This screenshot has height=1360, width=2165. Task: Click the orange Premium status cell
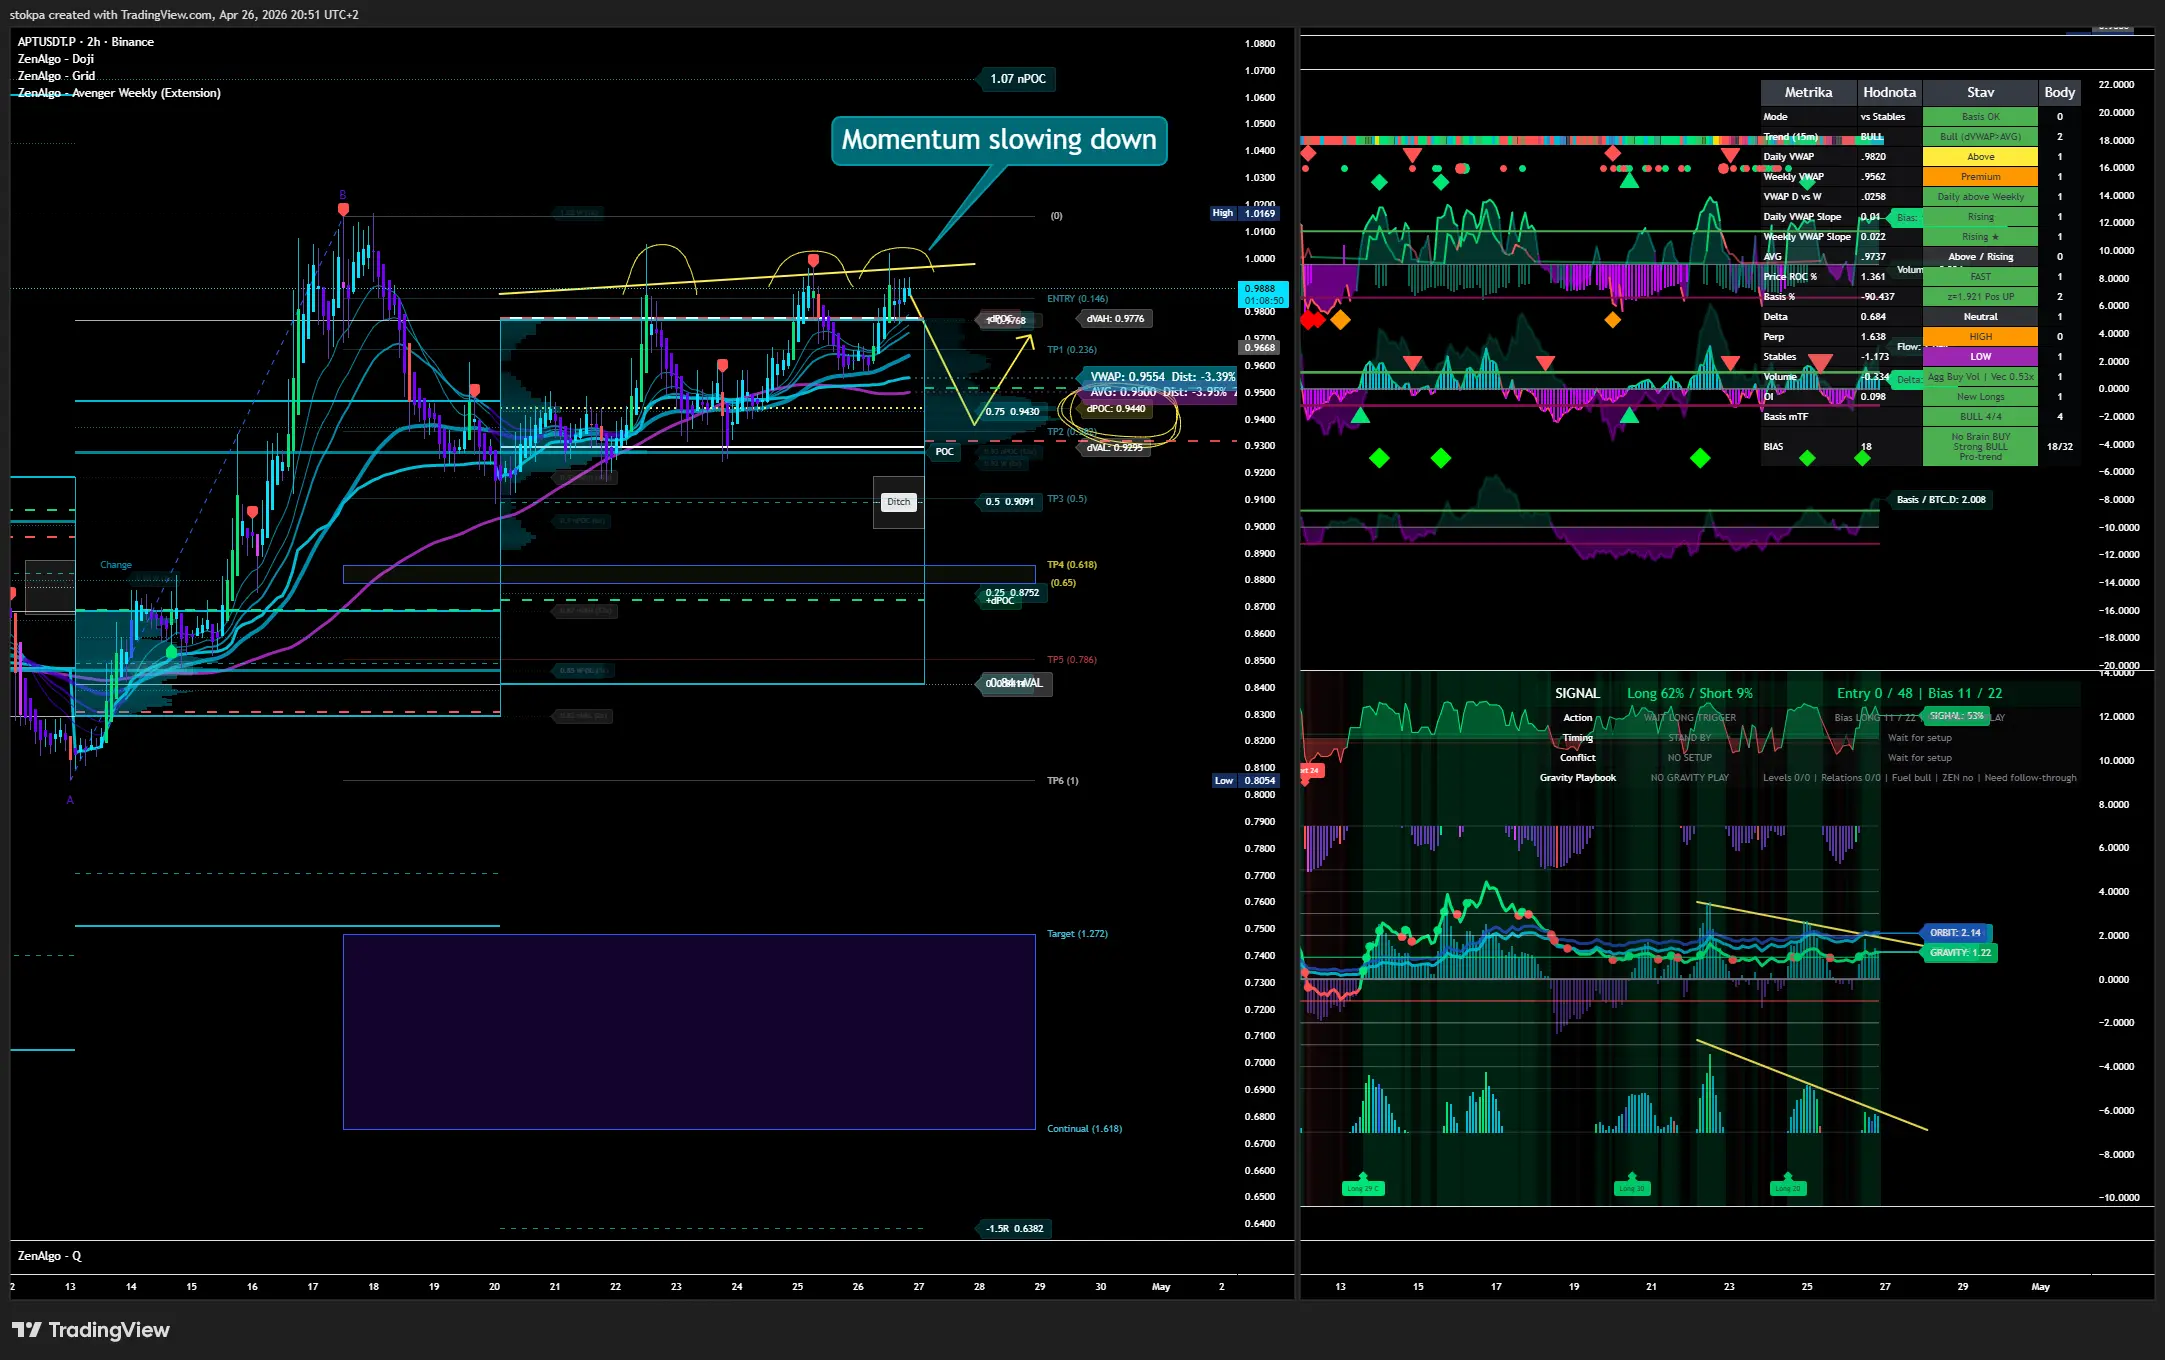pyautogui.click(x=1979, y=177)
